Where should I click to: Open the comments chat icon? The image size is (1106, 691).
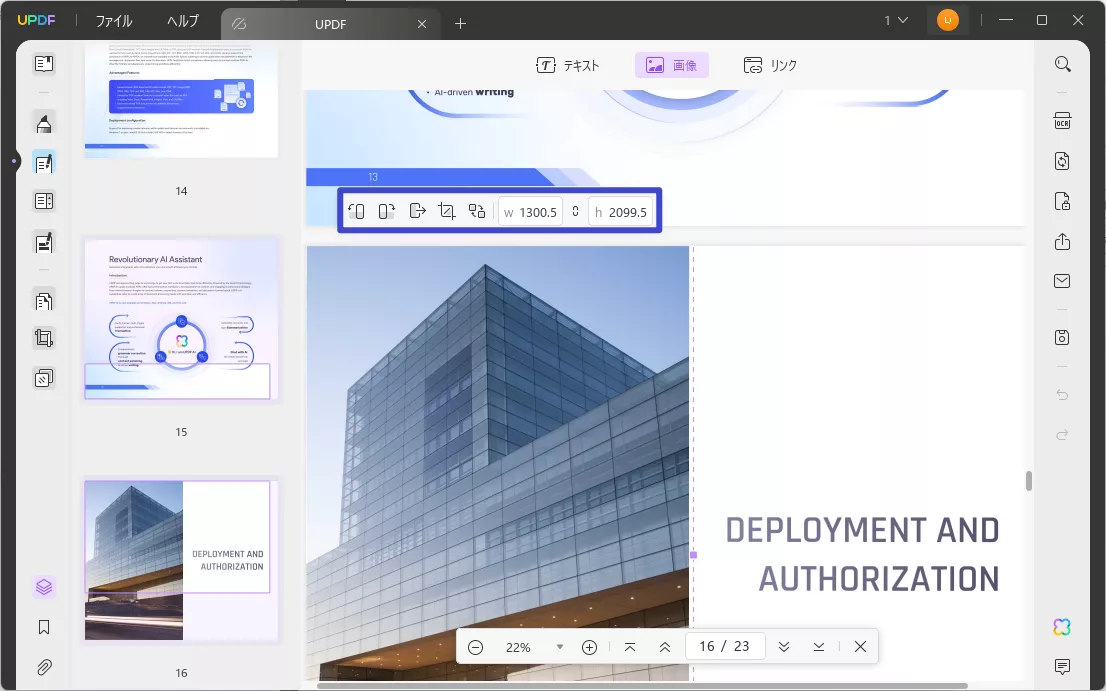(x=1062, y=666)
